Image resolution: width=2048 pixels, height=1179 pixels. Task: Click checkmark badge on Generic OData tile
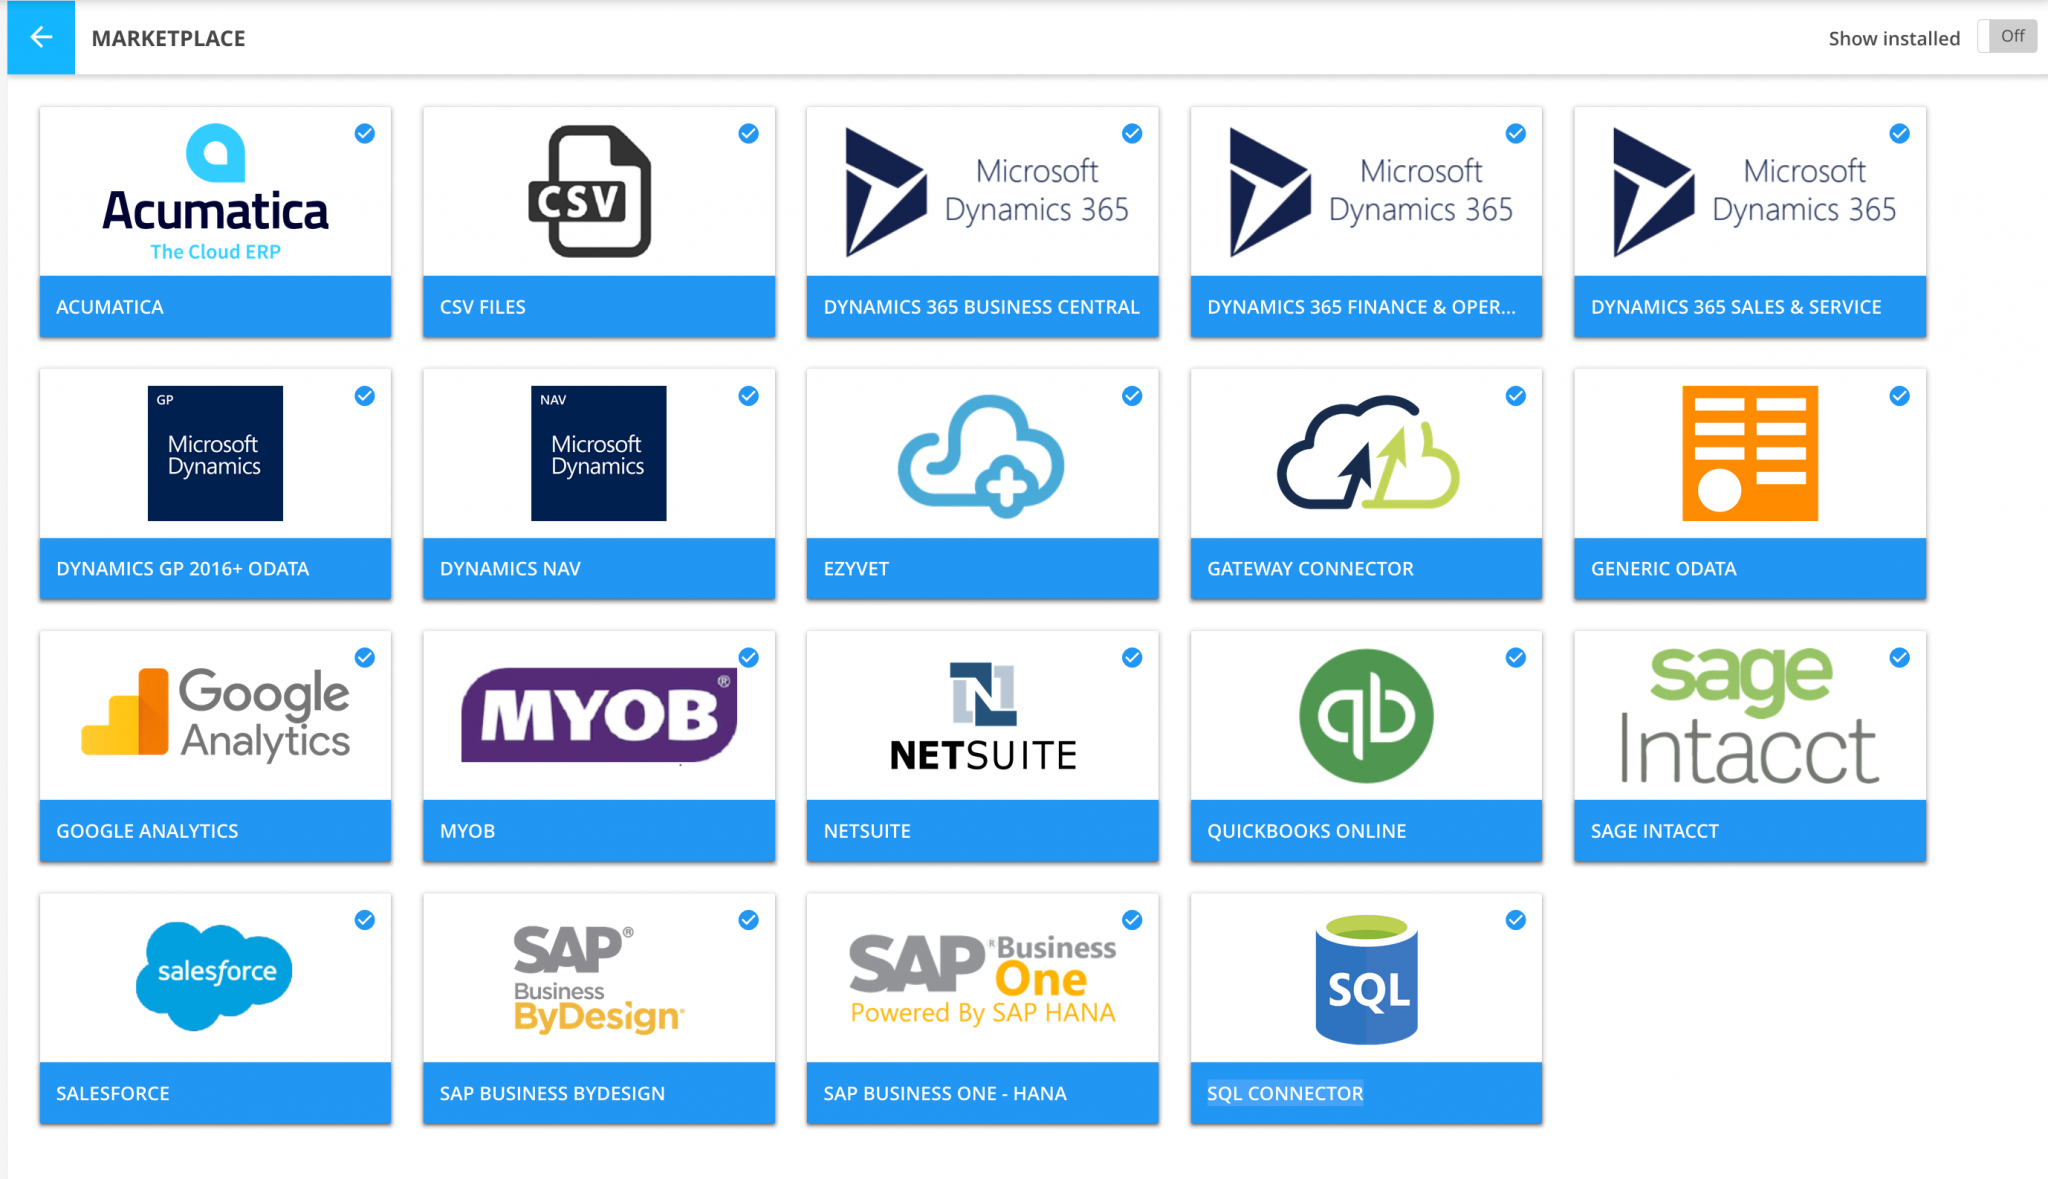click(x=1899, y=396)
